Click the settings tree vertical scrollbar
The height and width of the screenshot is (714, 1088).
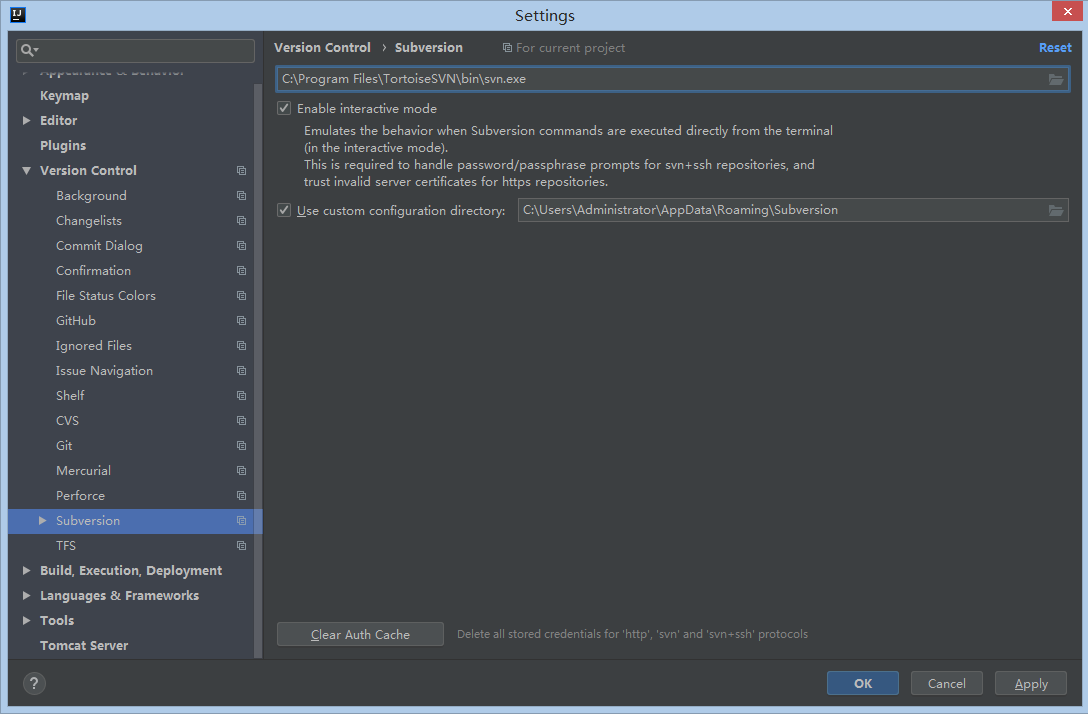(x=258, y=371)
